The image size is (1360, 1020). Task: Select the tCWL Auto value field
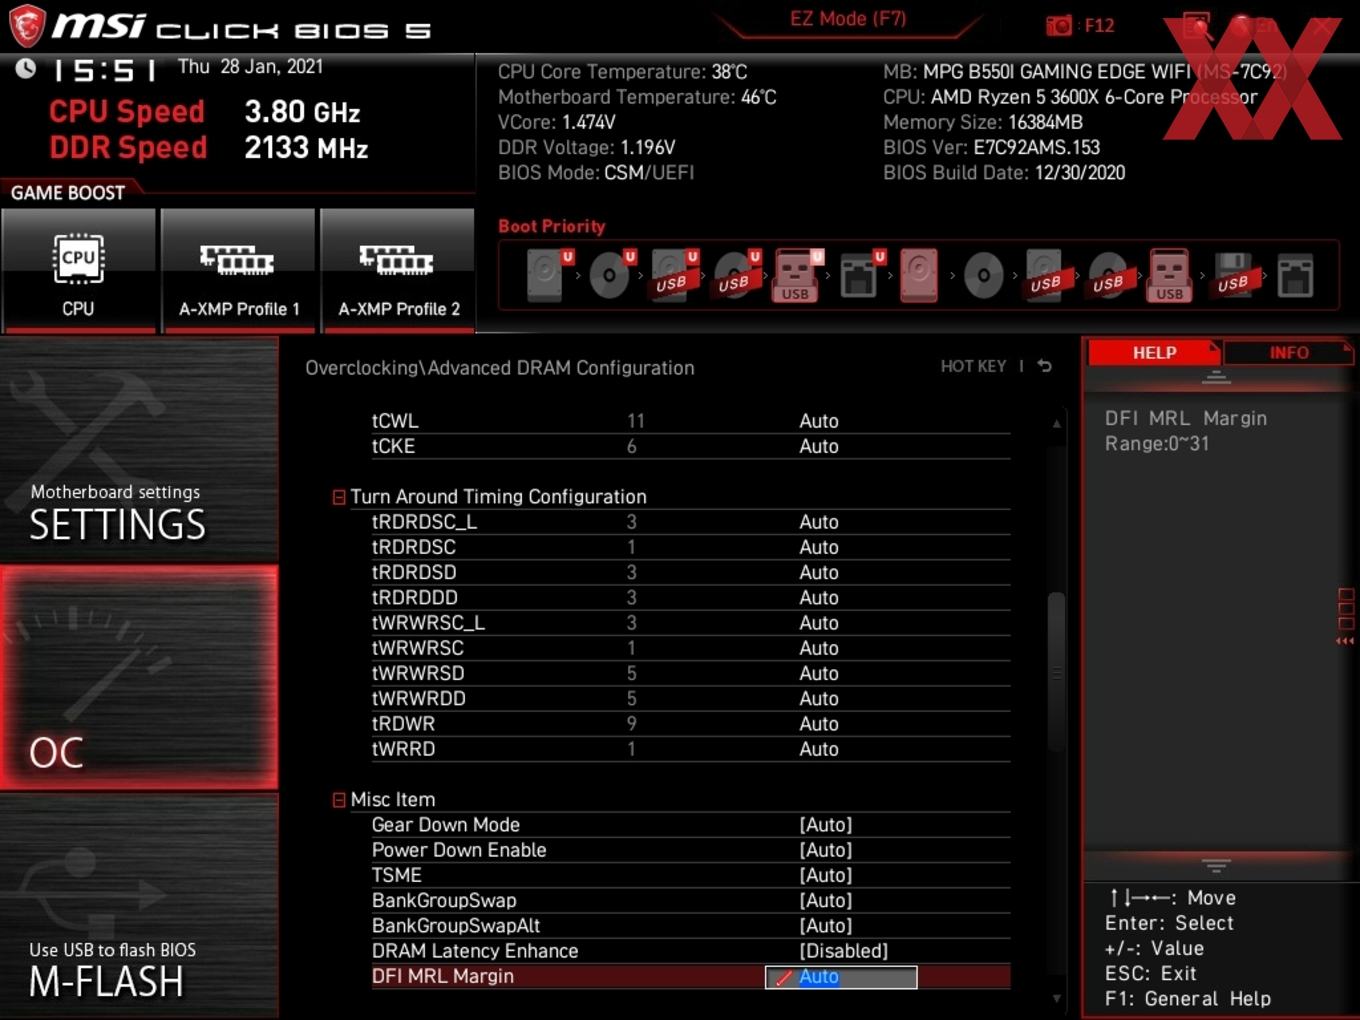pyautogui.click(x=819, y=421)
